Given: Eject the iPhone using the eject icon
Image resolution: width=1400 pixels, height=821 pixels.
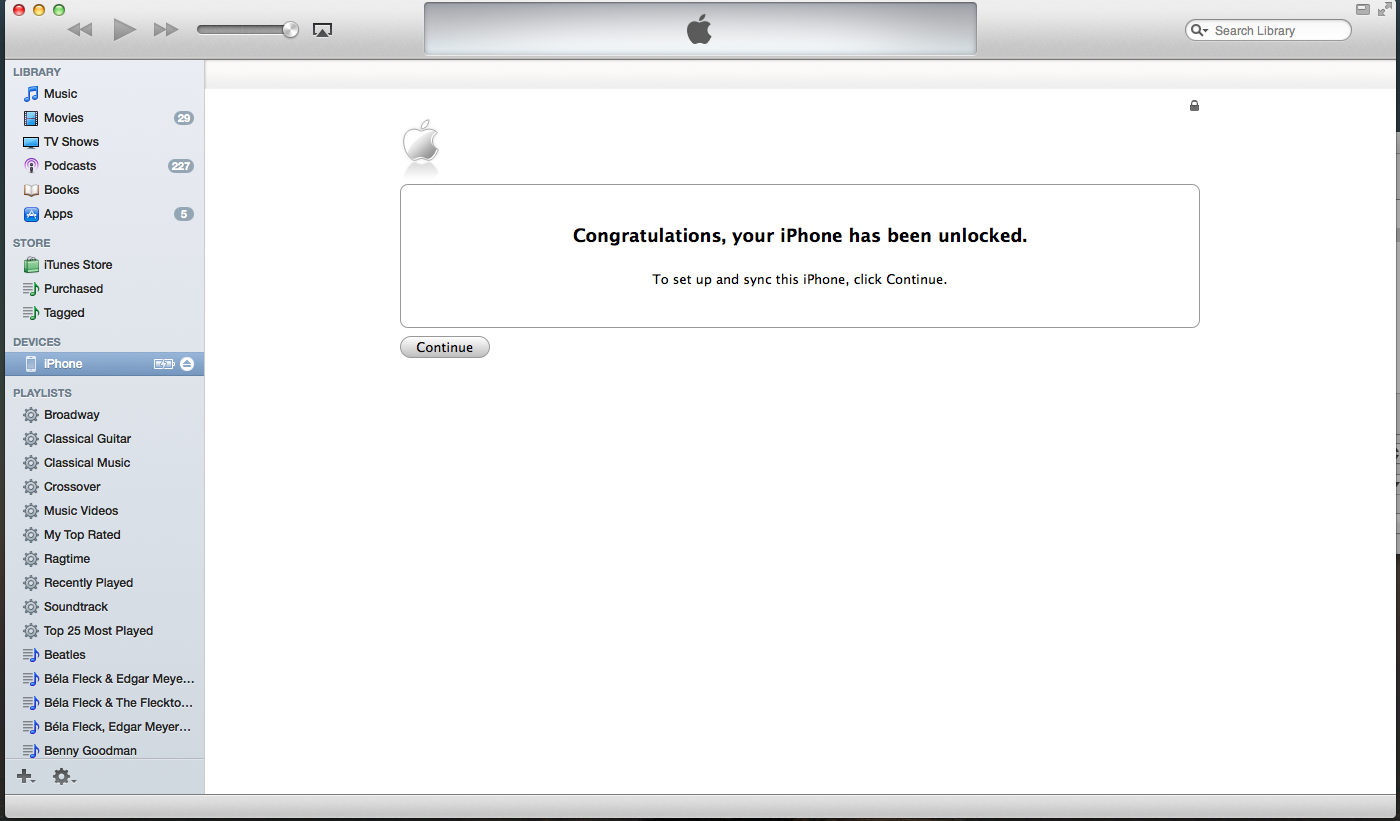Looking at the screenshot, I should pyautogui.click(x=187, y=364).
